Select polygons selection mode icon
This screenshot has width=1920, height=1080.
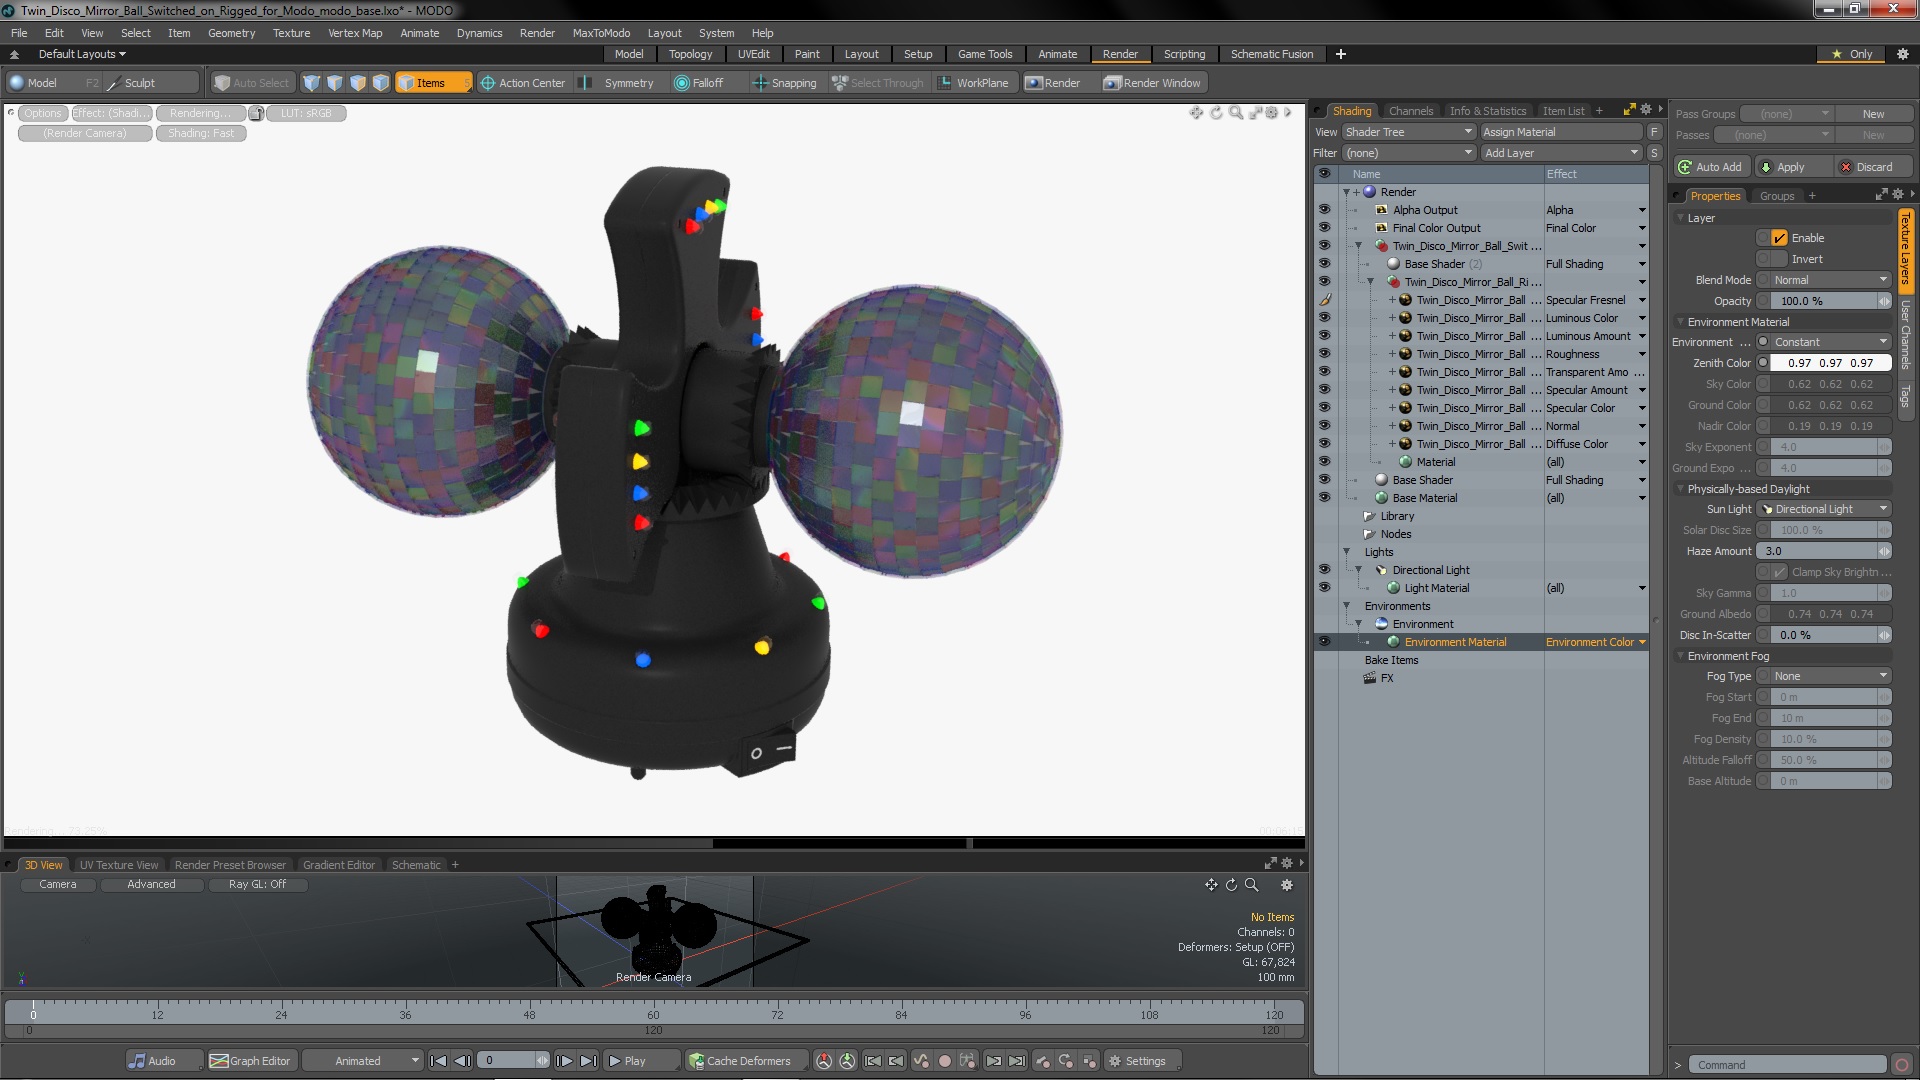click(x=358, y=83)
